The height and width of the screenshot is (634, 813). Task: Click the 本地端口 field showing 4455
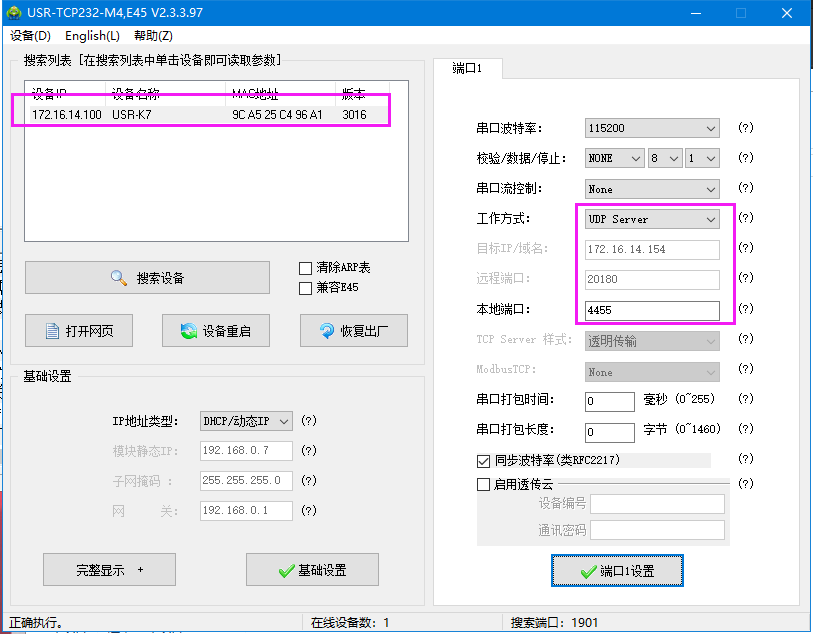(x=652, y=310)
